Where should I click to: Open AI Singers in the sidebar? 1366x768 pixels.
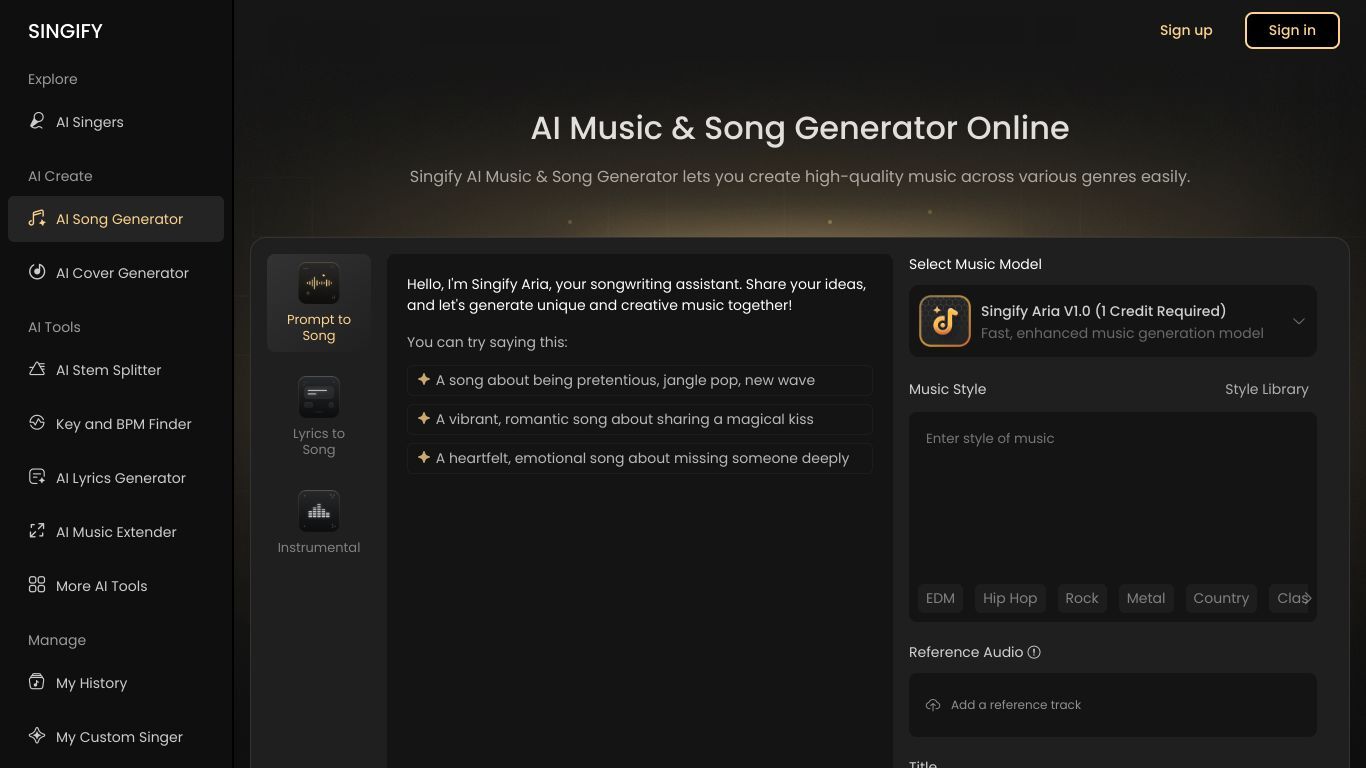click(116, 122)
